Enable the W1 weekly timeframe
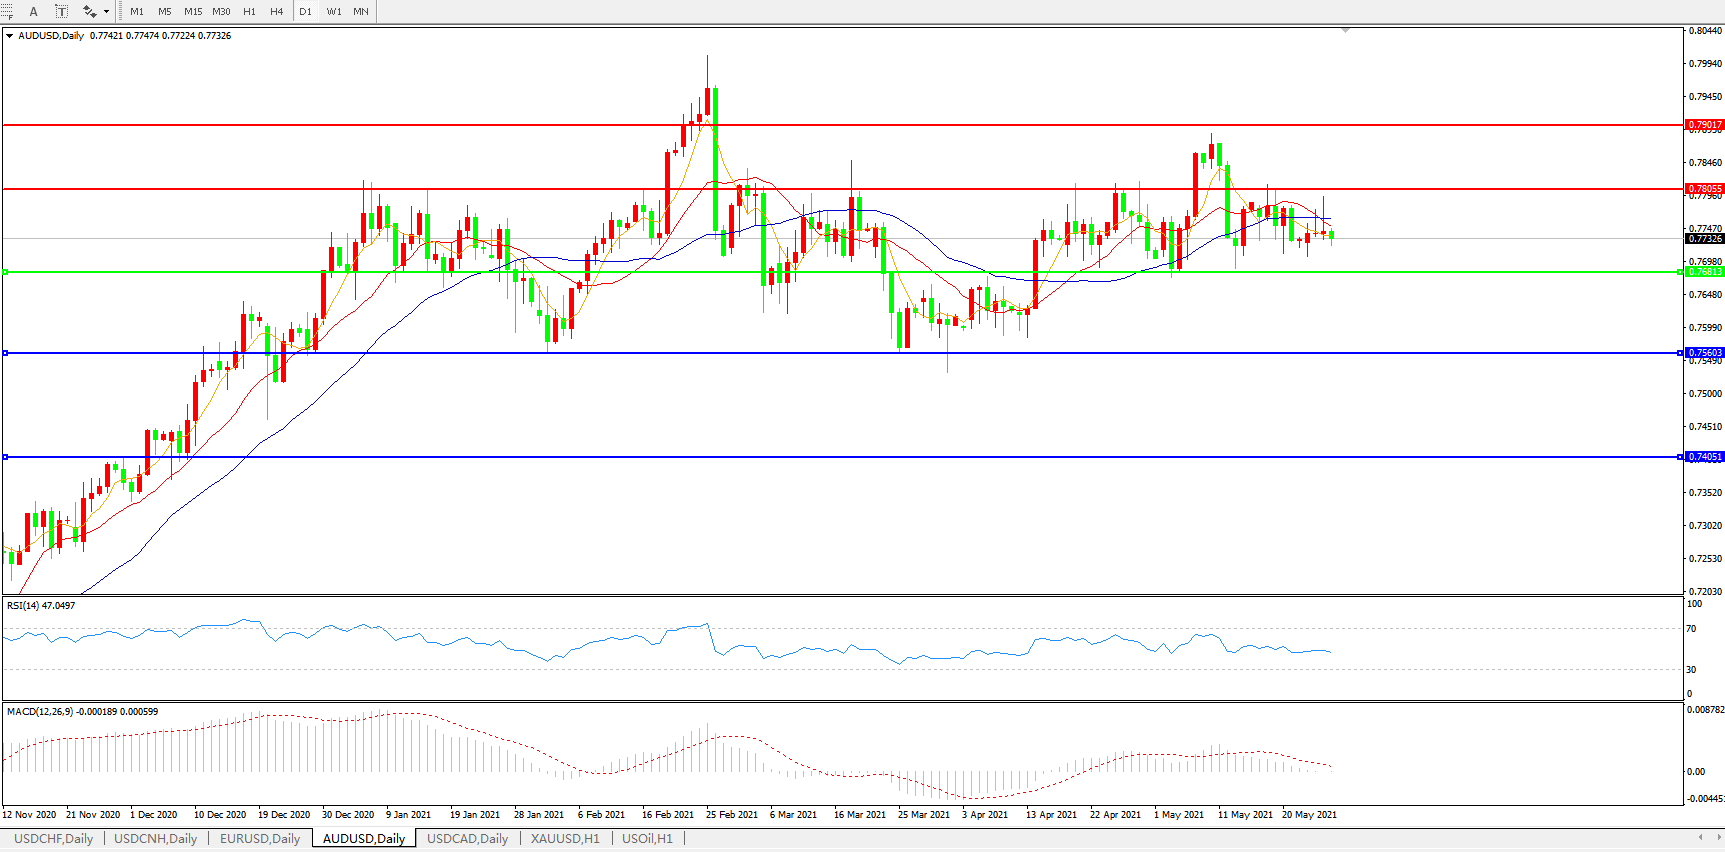Image resolution: width=1725 pixels, height=852 pixels. point(334,12)
